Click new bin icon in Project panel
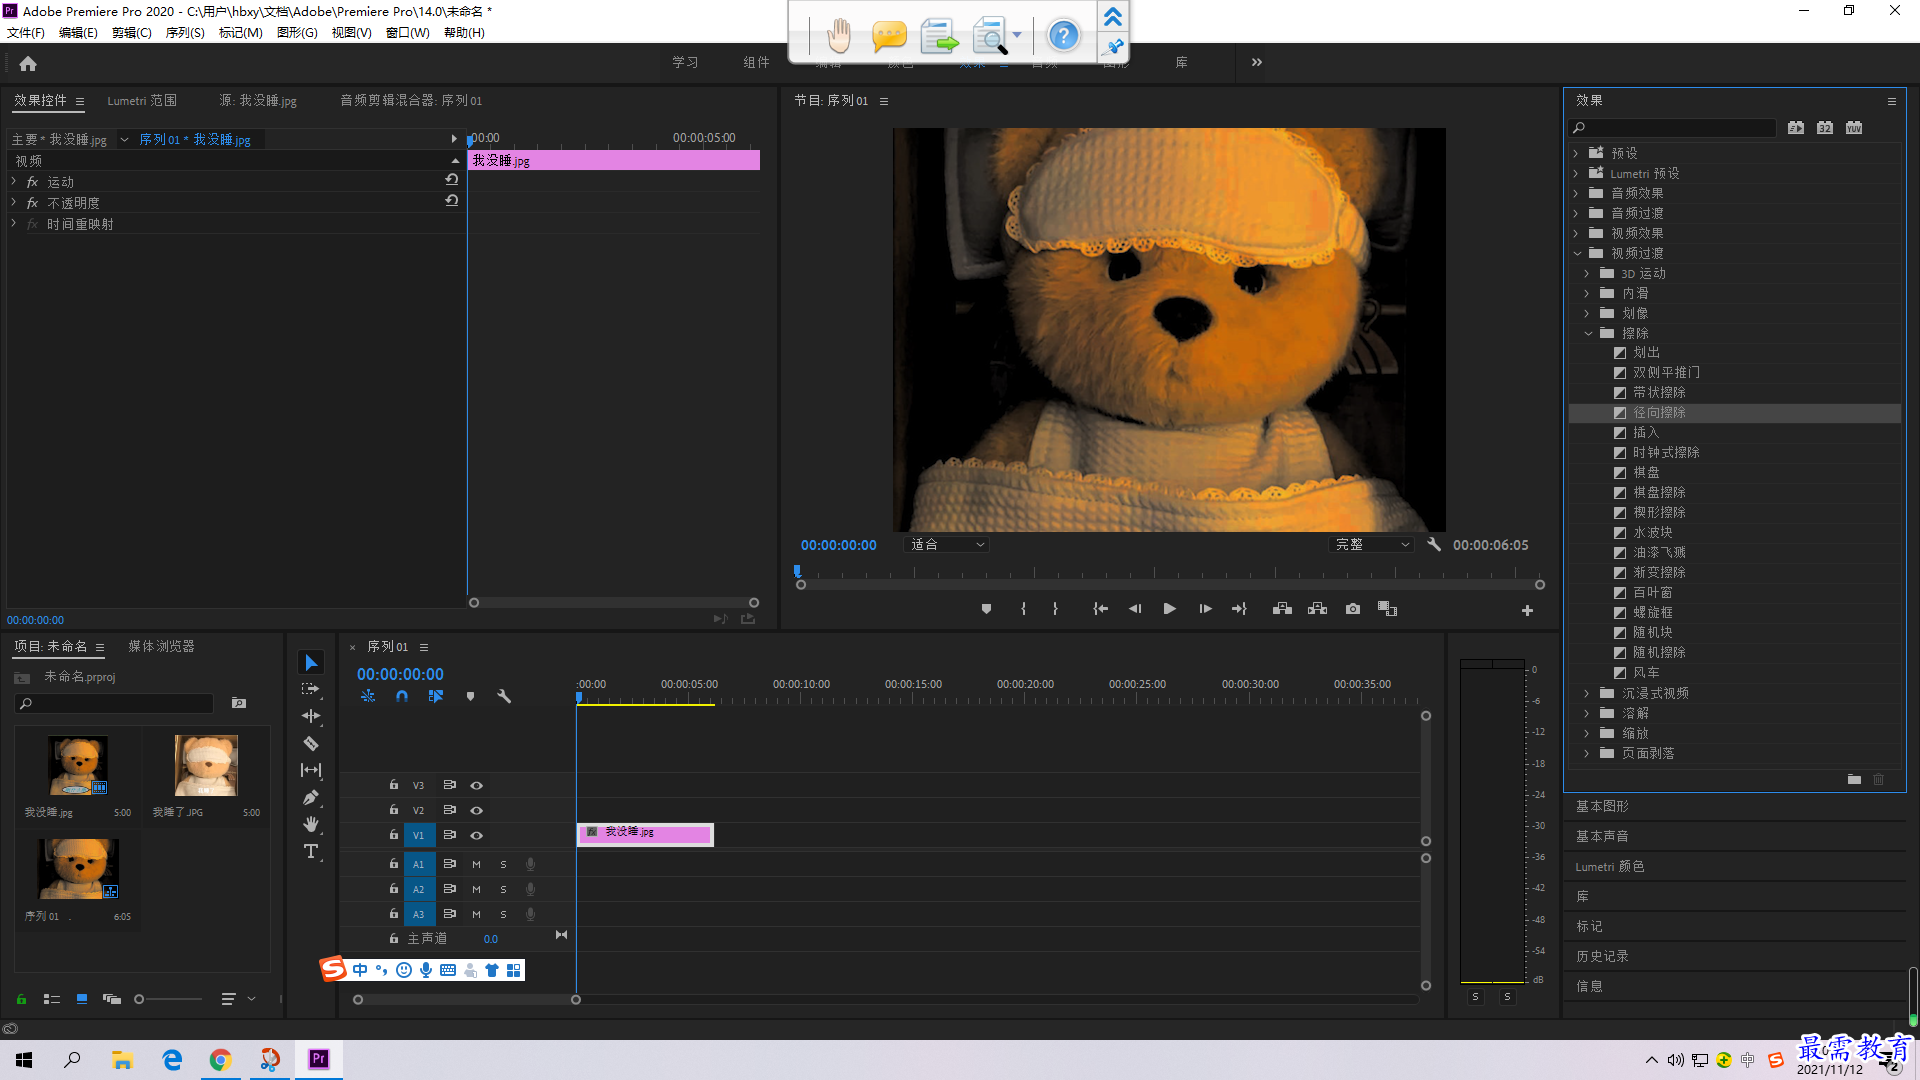Image resolution: width=1920 pixels, height=1080 pixels. pyautogui.click(x=239, y=703)
